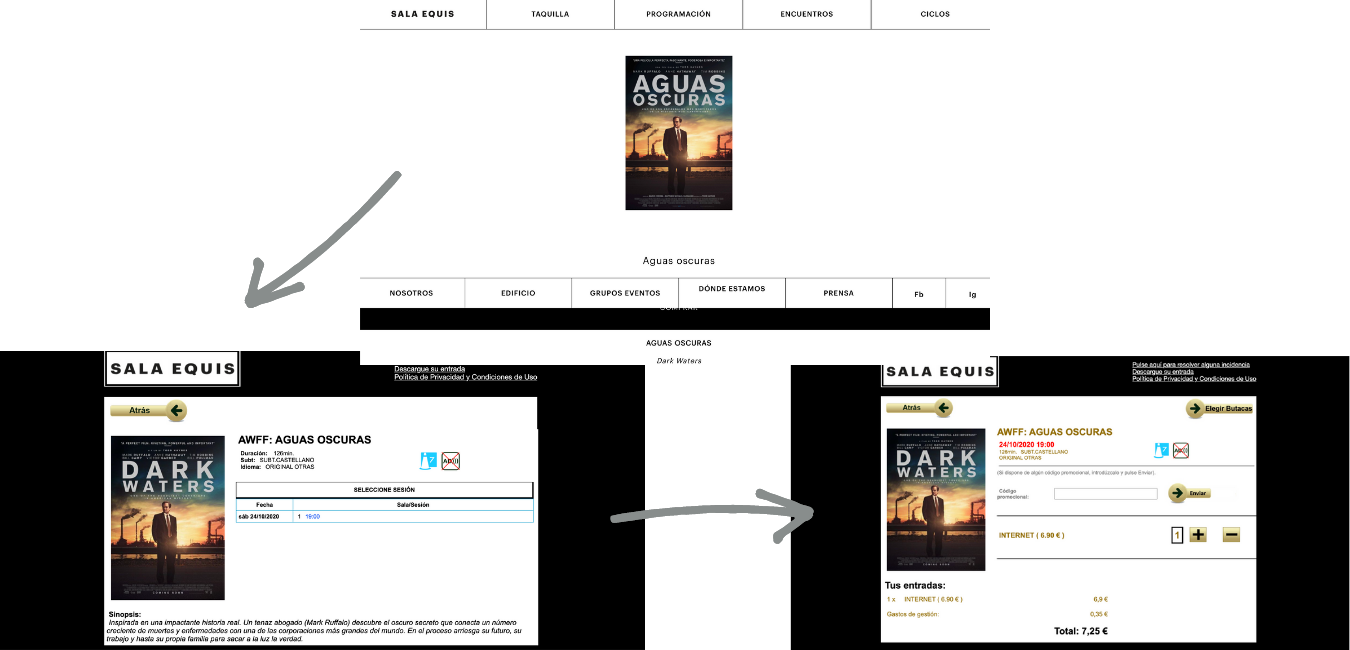Click the Elegir Butacas button
This screenshot has height=650, width=1350.
pyautogui.click(x=1219, y=409)
